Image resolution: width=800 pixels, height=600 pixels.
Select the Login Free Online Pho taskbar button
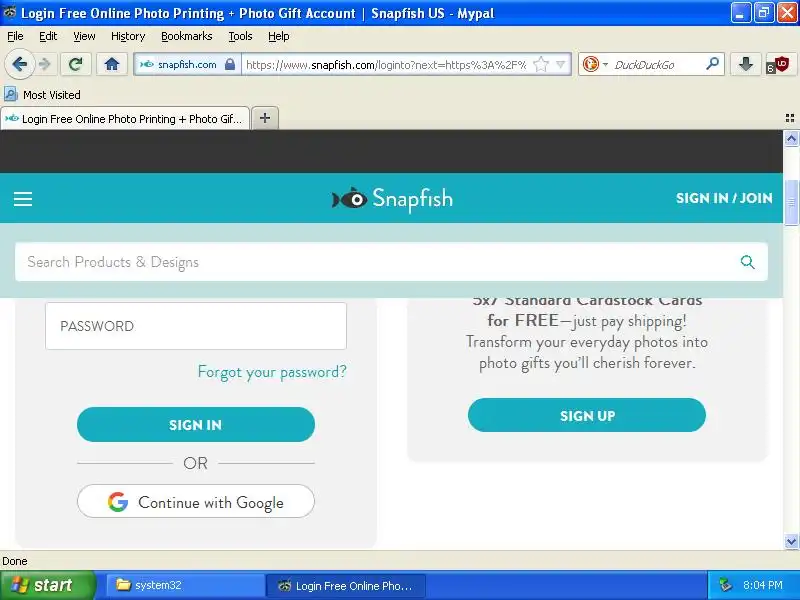345,585
